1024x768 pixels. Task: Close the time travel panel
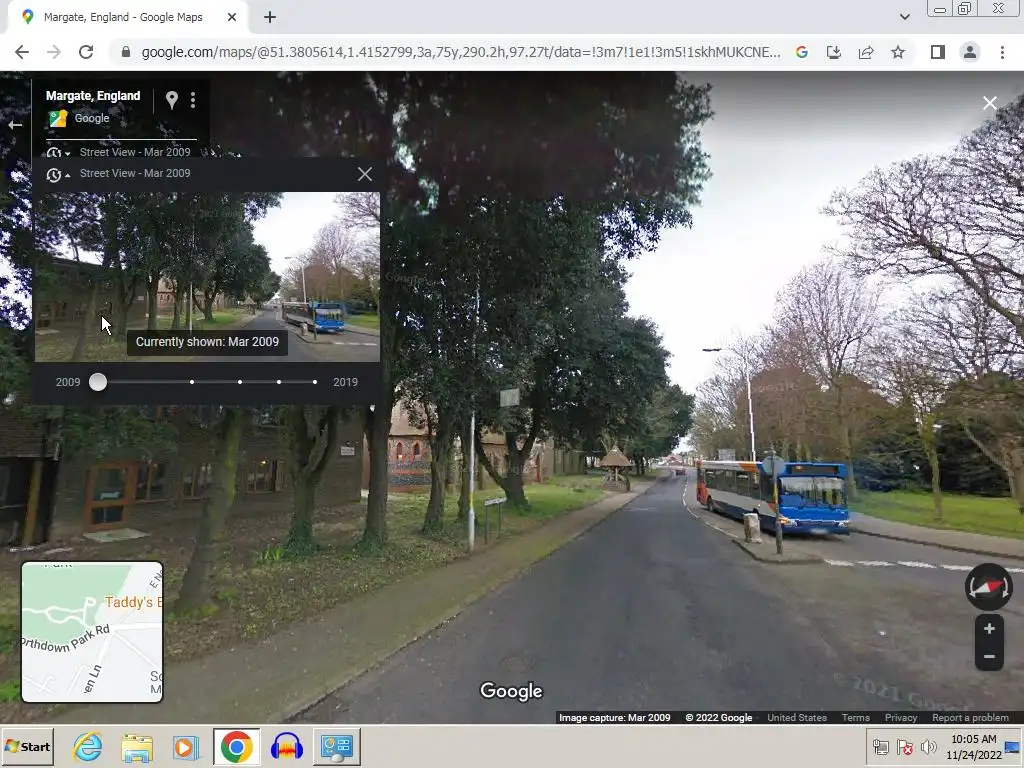(365, 174)
